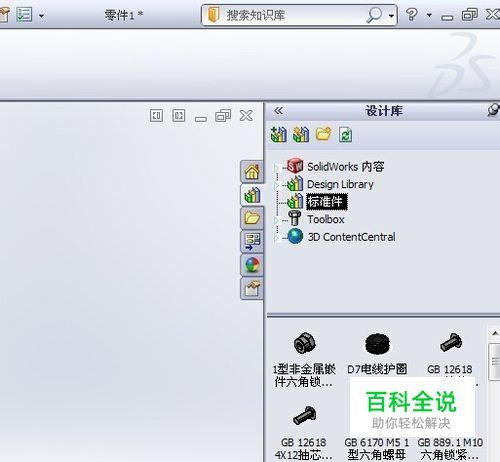This screenshot has width=500, height=462.
Task: Select 3D ContentCentral in the tree
Action: coord(351,237)
